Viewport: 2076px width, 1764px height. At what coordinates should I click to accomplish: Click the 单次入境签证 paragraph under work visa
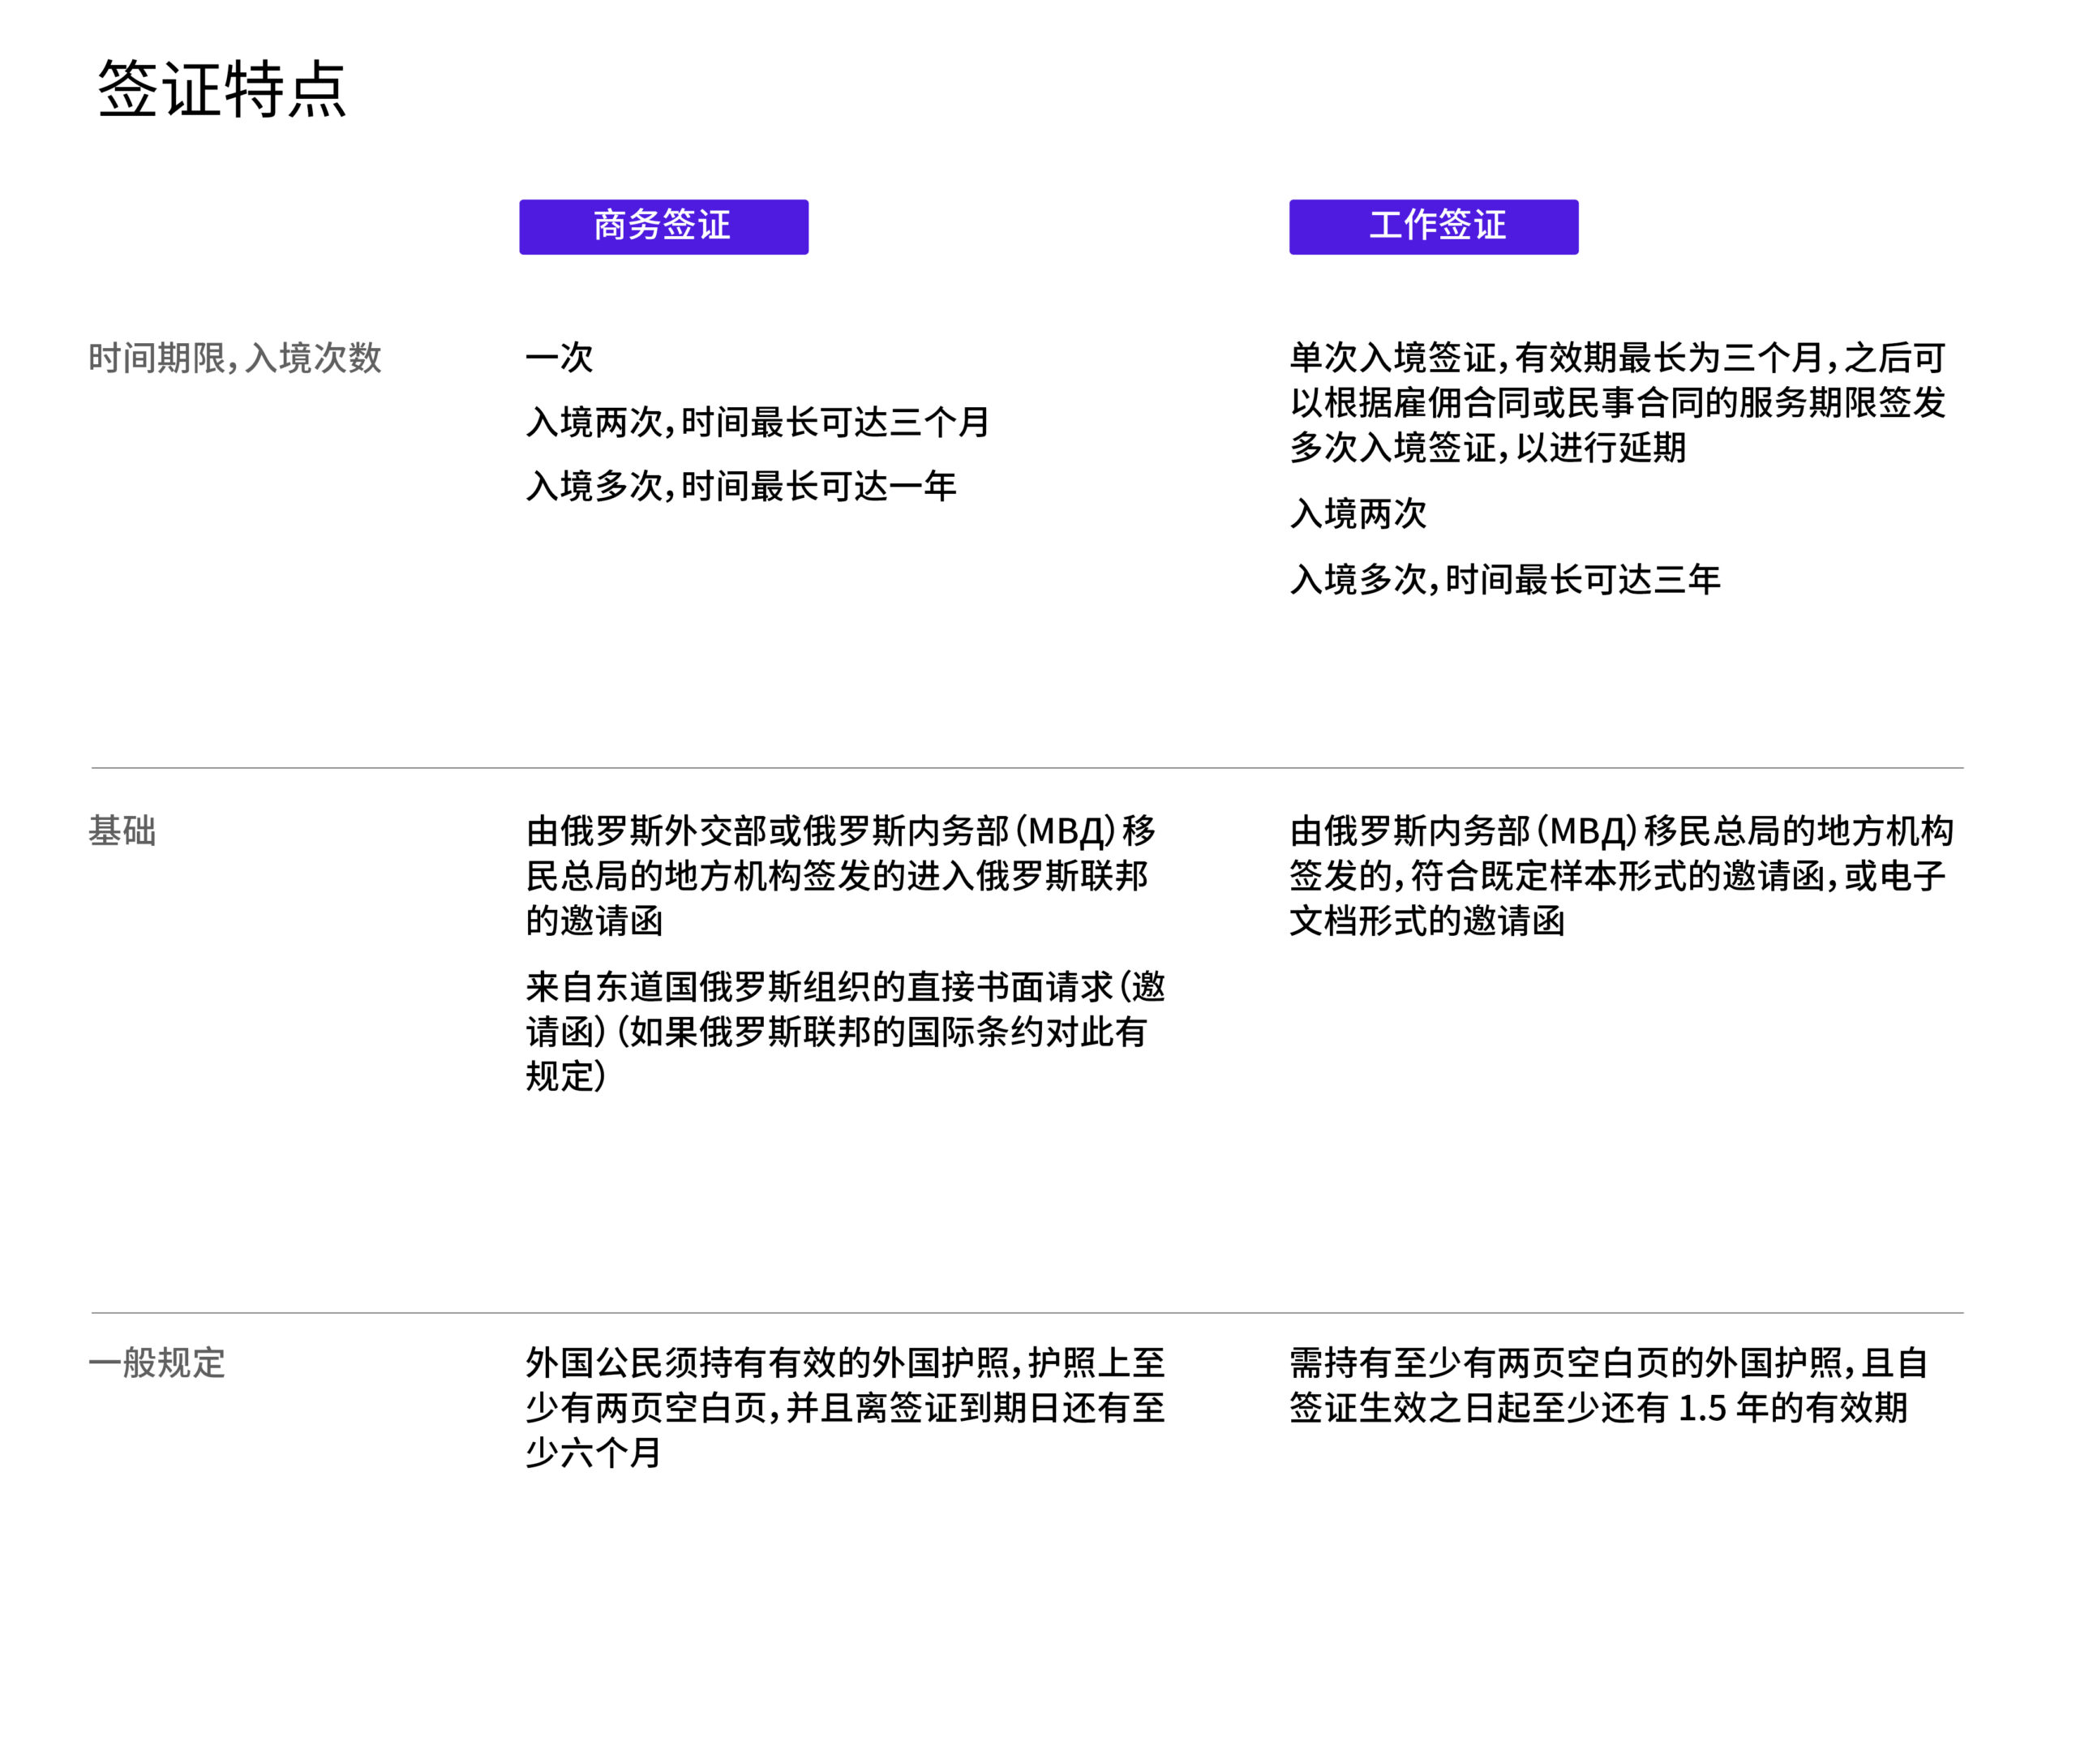[1617, 402]
